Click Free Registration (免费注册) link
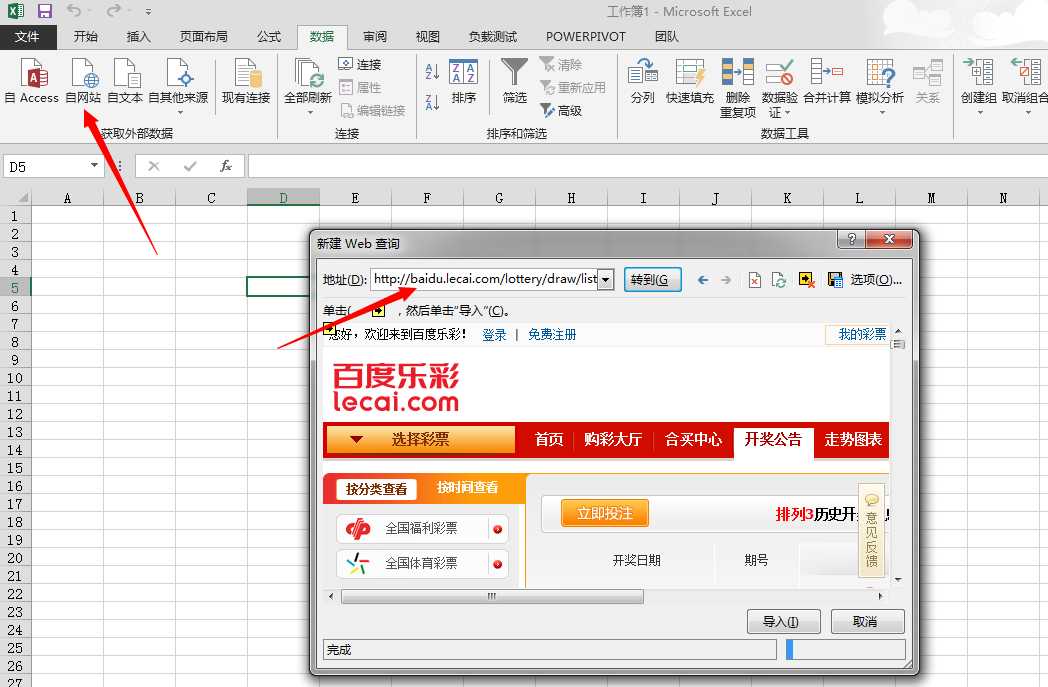1048x687 pixels. [x=552, y=335]
